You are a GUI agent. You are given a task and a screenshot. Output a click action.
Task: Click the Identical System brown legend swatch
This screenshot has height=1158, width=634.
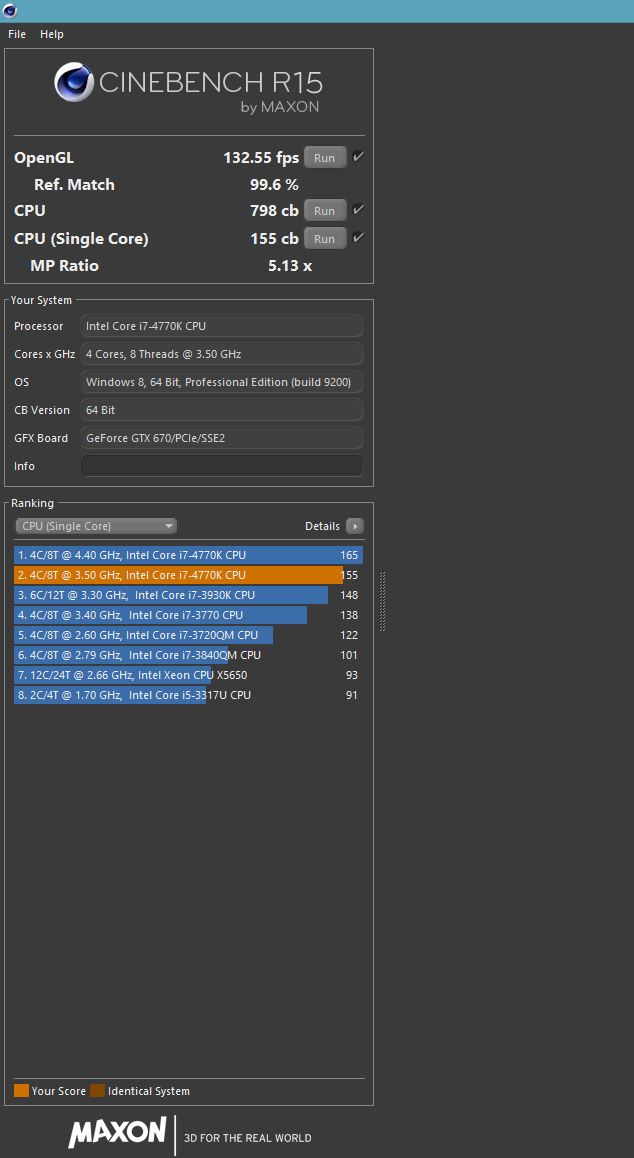(x=98, y=1091)
